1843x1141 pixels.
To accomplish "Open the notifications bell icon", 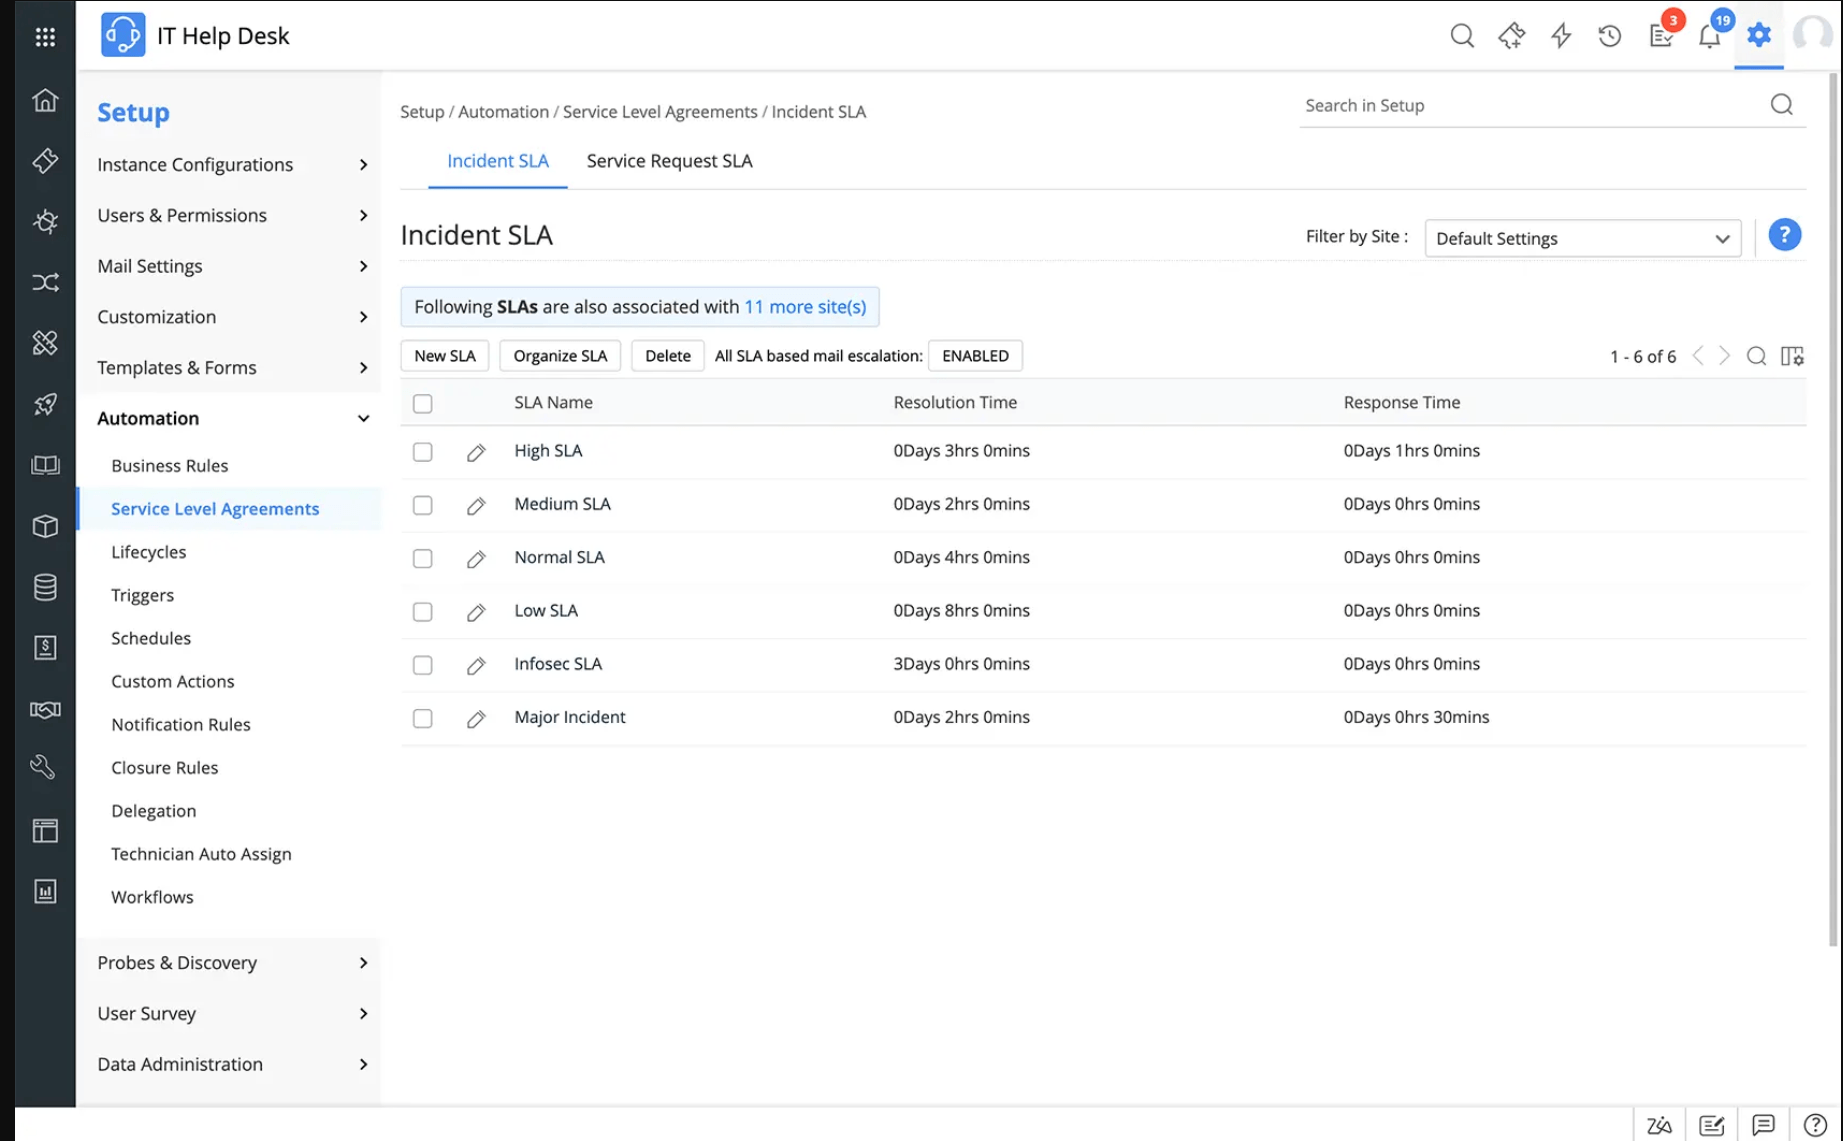I will tap(1709, 37).
